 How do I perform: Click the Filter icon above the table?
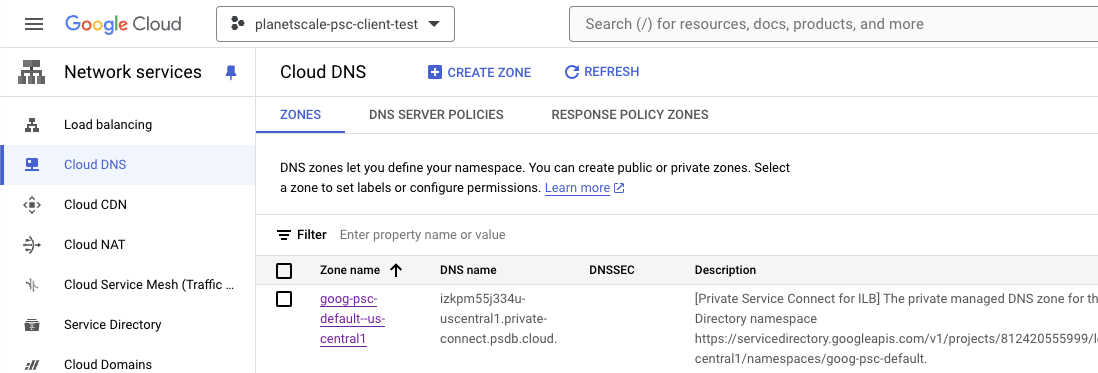coord(284,234)
